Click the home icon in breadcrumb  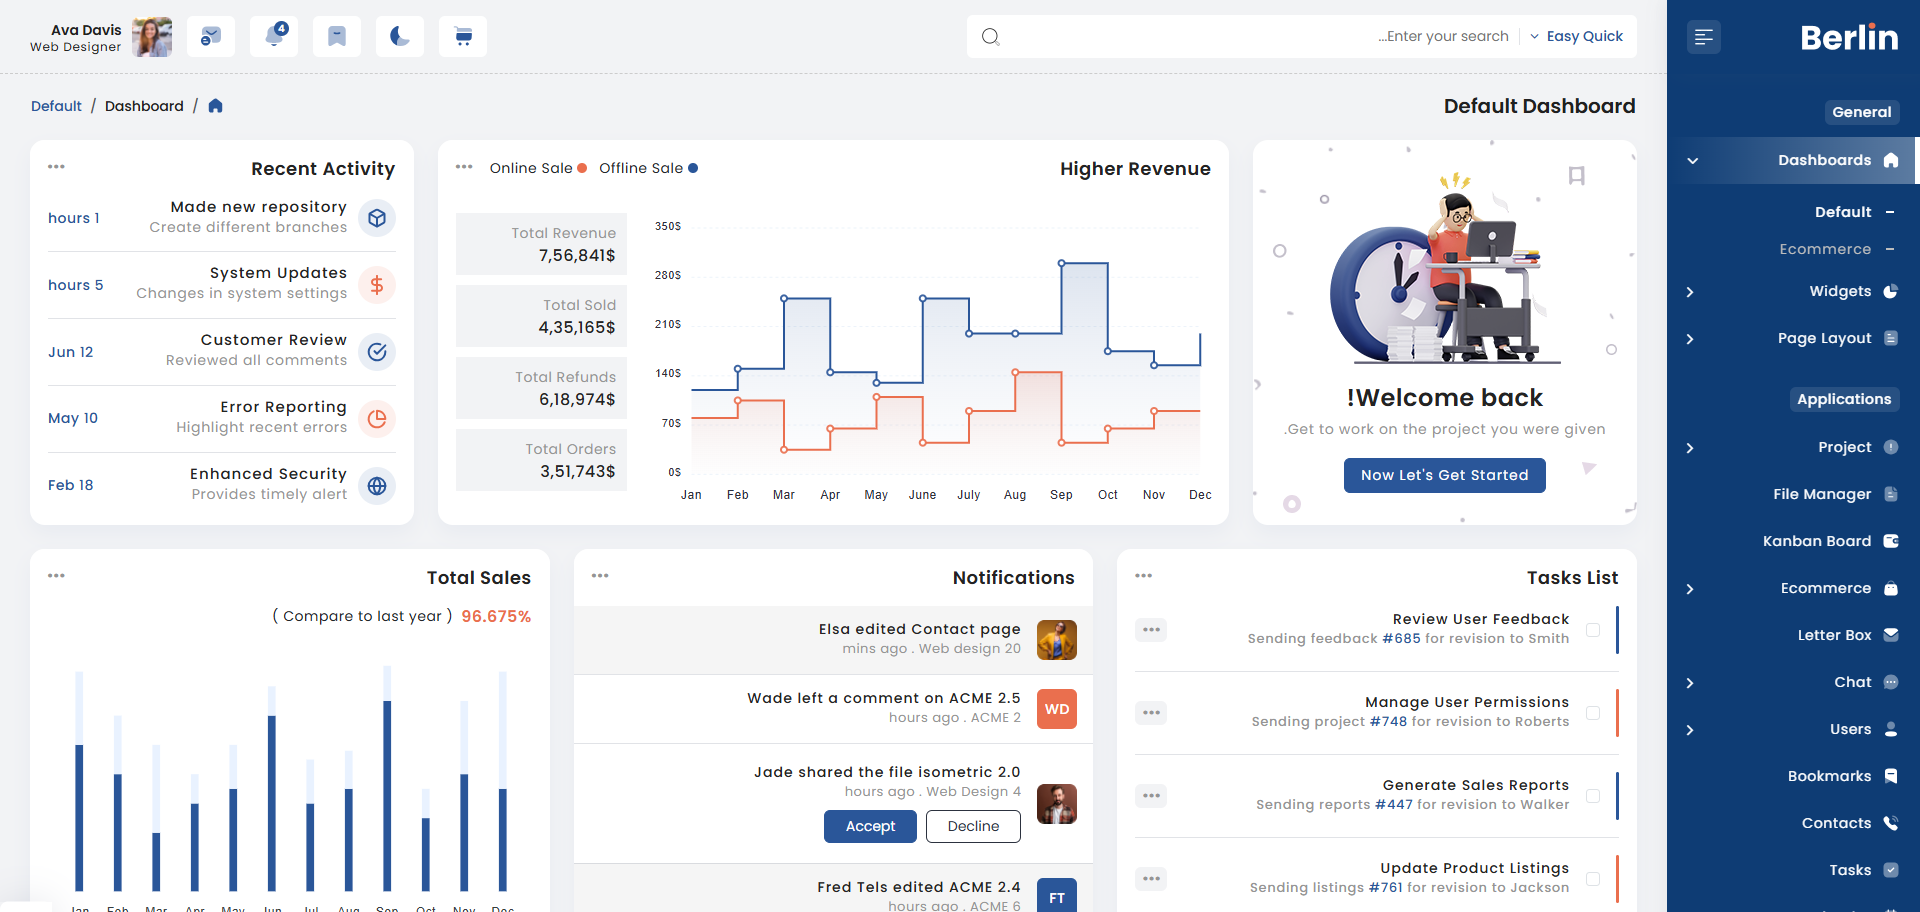[x=215, y=106]
